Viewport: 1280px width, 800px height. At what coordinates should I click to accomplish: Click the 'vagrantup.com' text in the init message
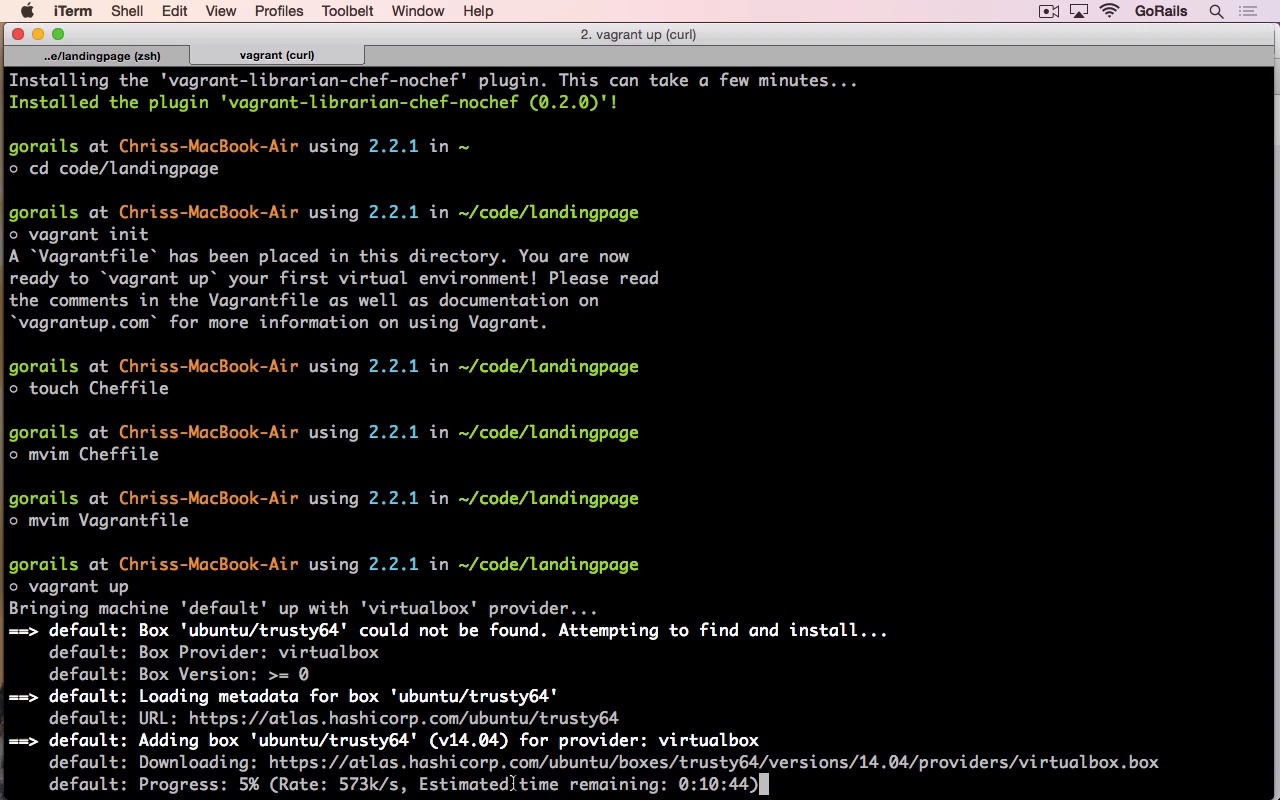(x=84, y=322)
